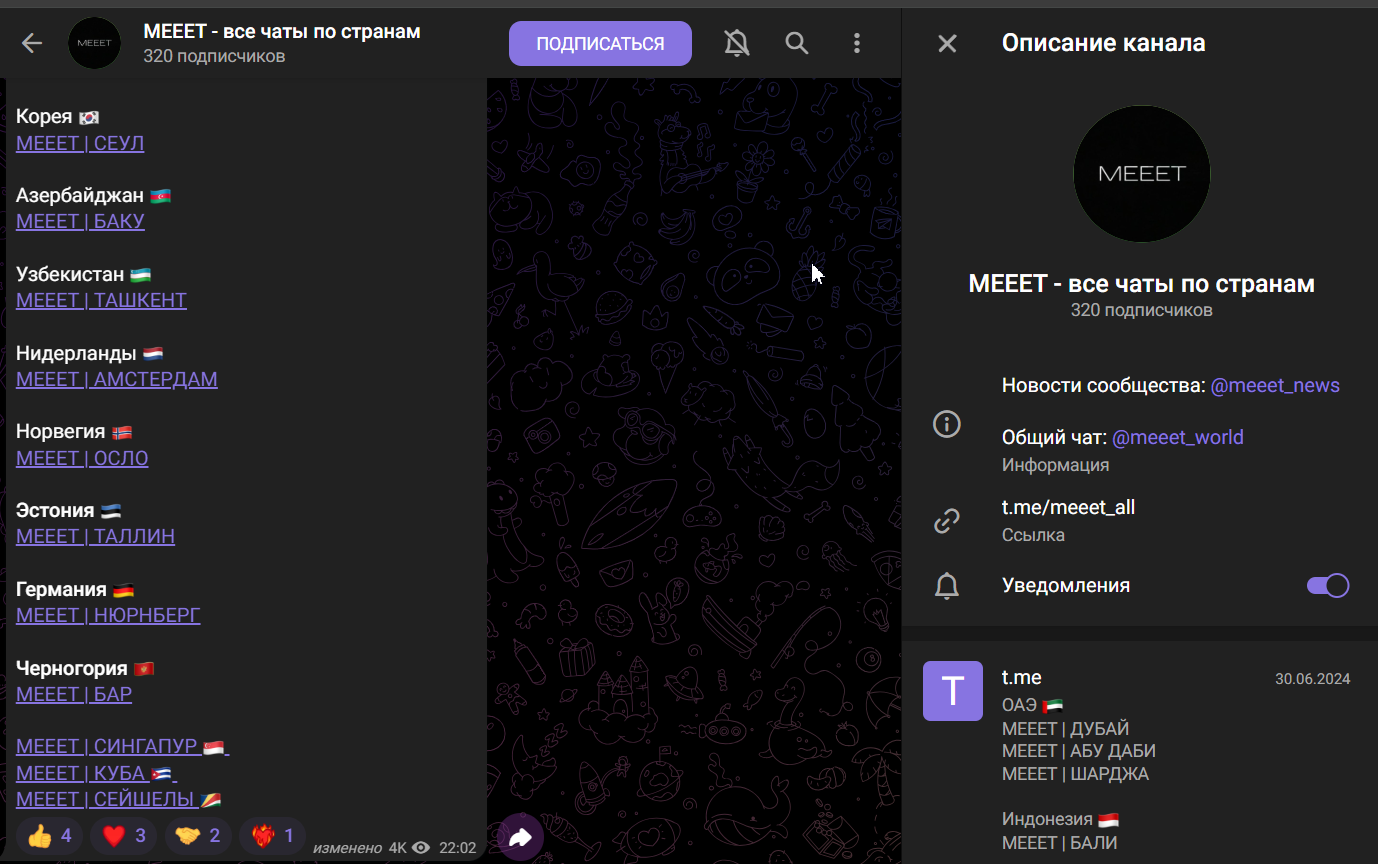Click the message time 22:02

click(458, 848)
